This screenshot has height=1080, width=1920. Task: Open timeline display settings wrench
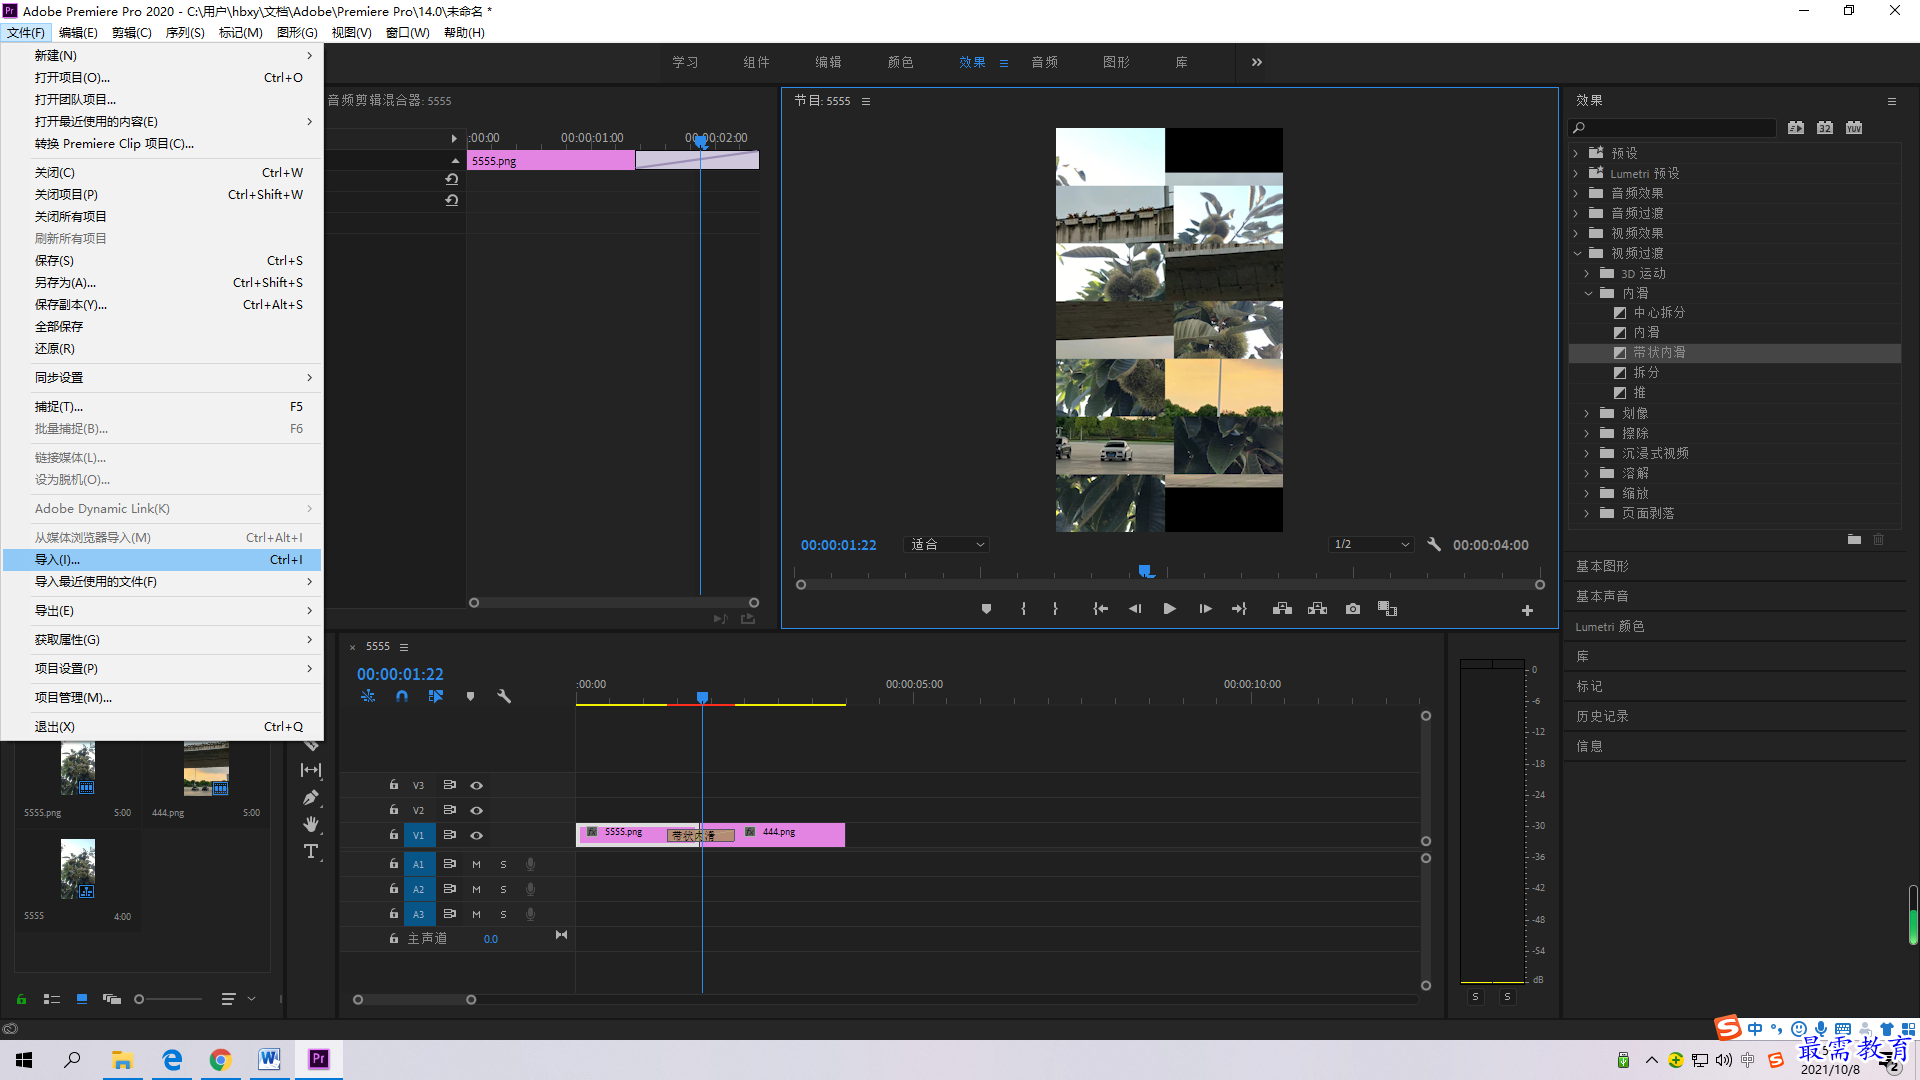click(x=504, y=696)
